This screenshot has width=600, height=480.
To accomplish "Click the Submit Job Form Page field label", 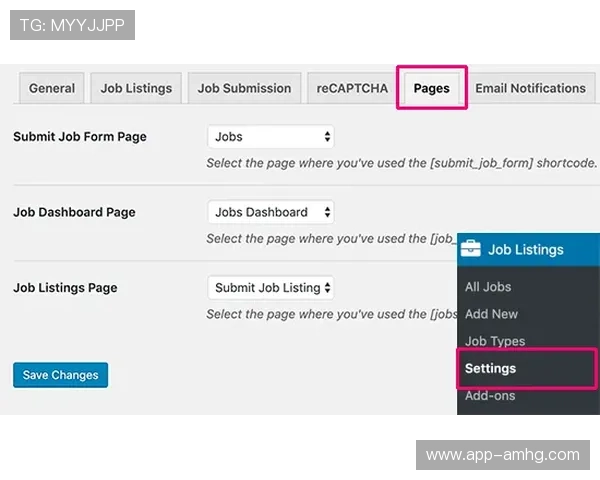I will tap(80, 137).
